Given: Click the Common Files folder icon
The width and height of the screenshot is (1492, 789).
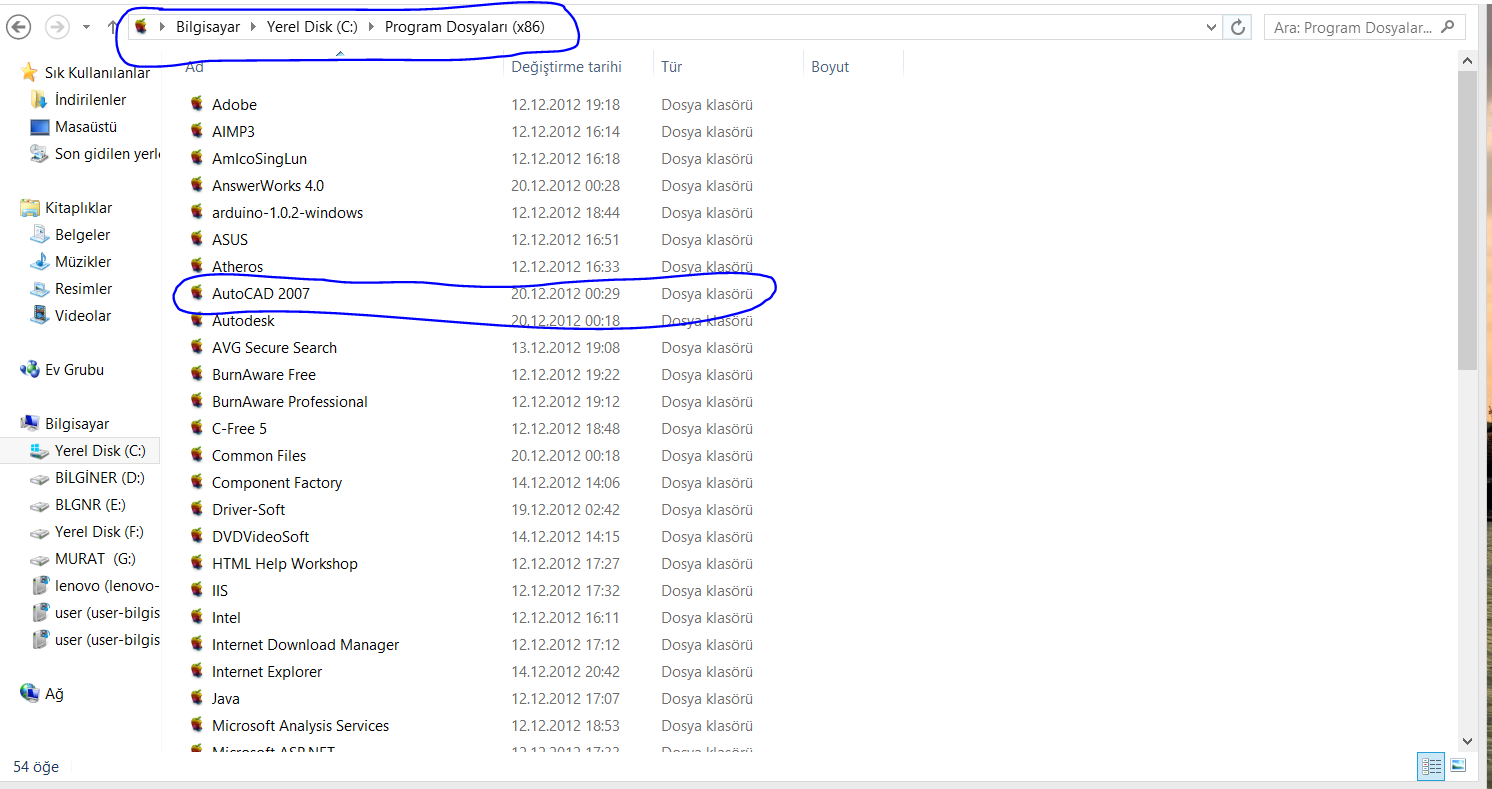Looking at the screenshot, I should coord(197,455).
